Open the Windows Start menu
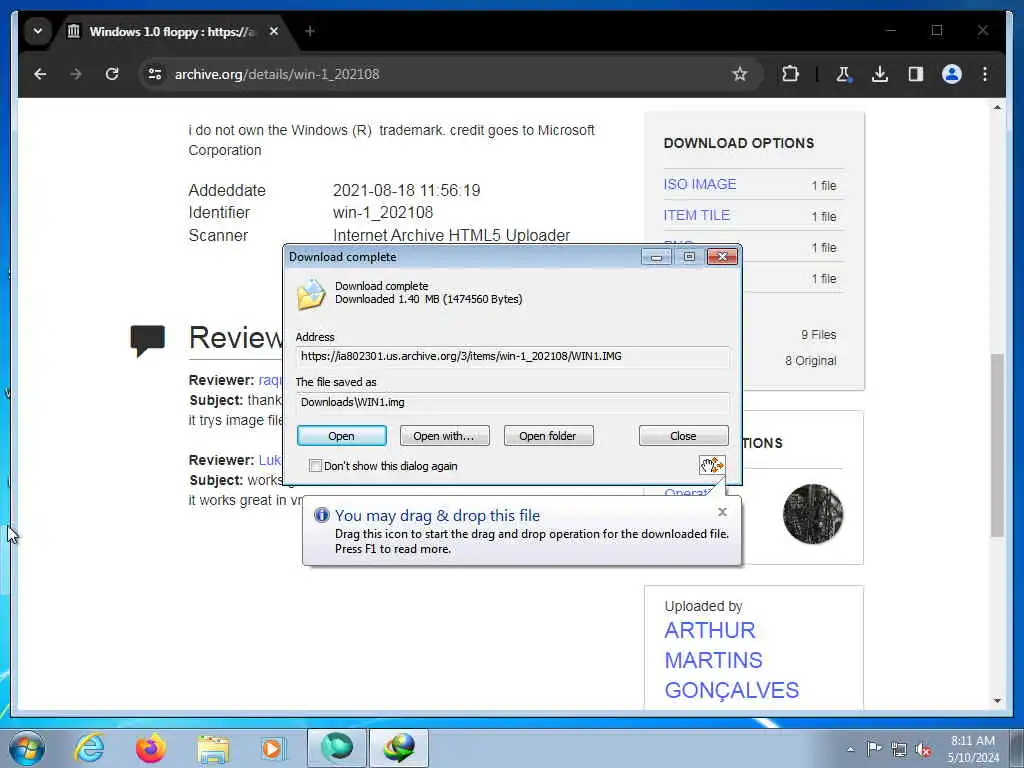The image size is (1024, 768). pos(26,748)
